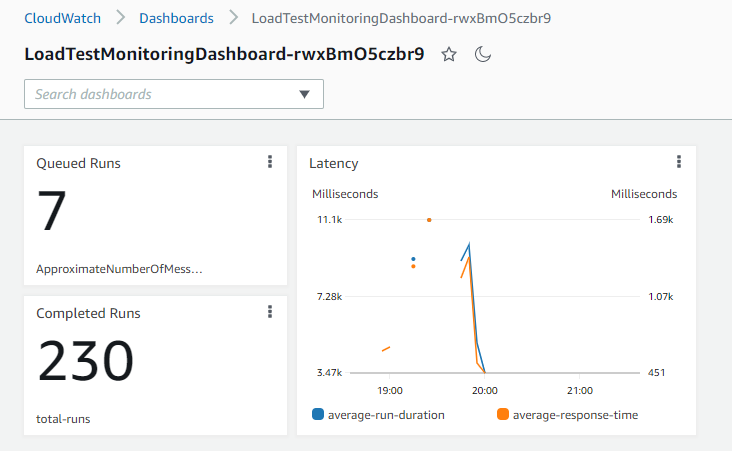Open the Completed Runs widget actions menu

click(x=270, y=312)
